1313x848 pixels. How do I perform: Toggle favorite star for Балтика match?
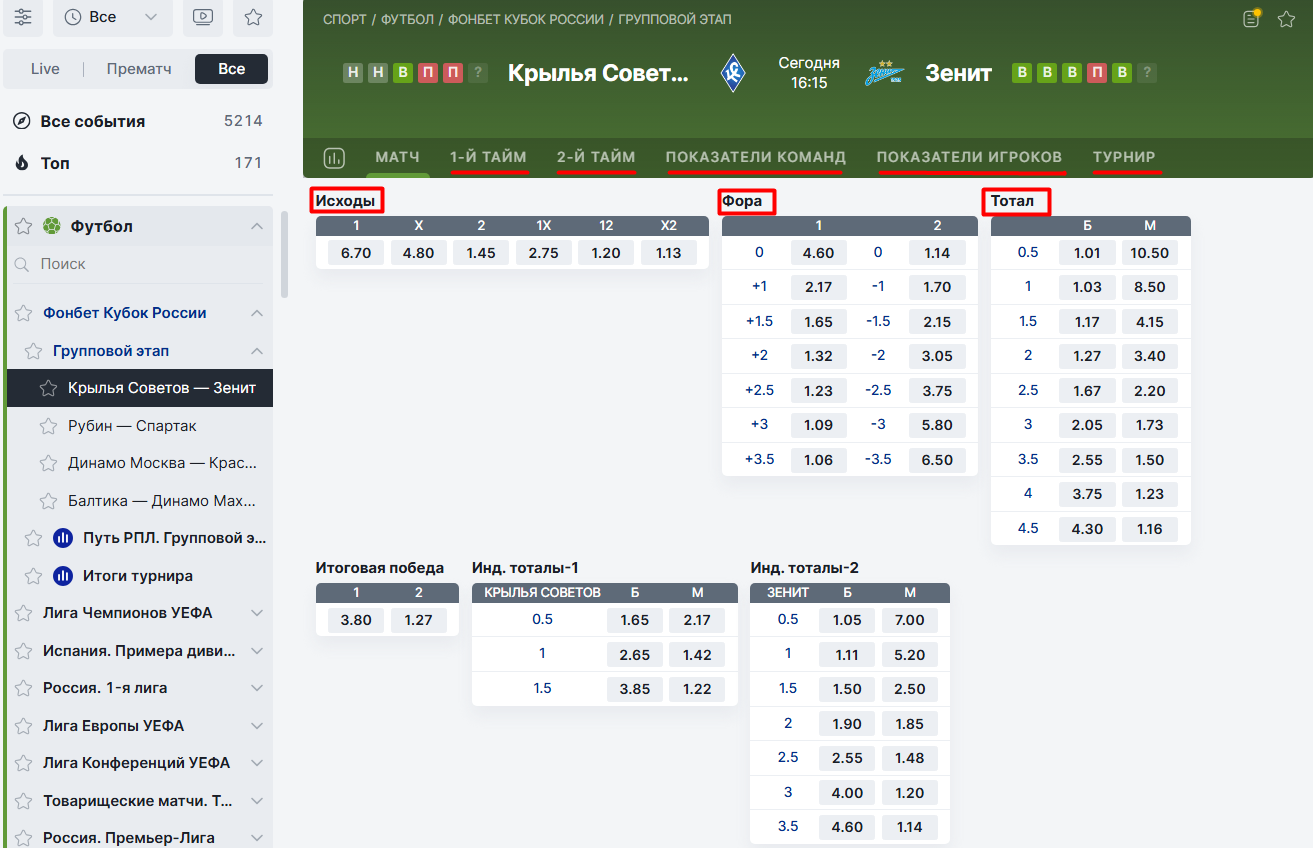click(48, 501)
